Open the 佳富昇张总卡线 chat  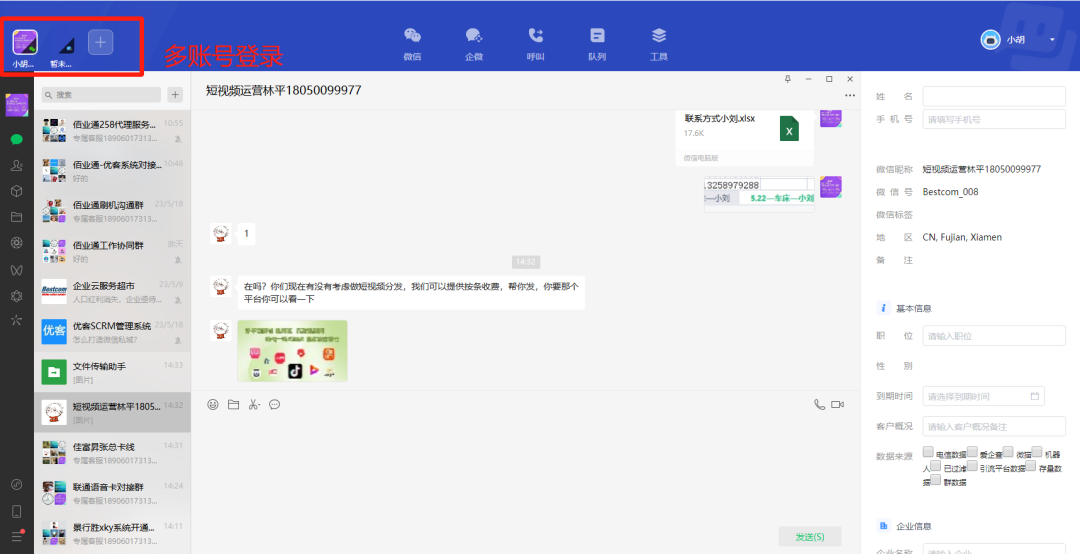pyautogui.click(x=112, y=453)
